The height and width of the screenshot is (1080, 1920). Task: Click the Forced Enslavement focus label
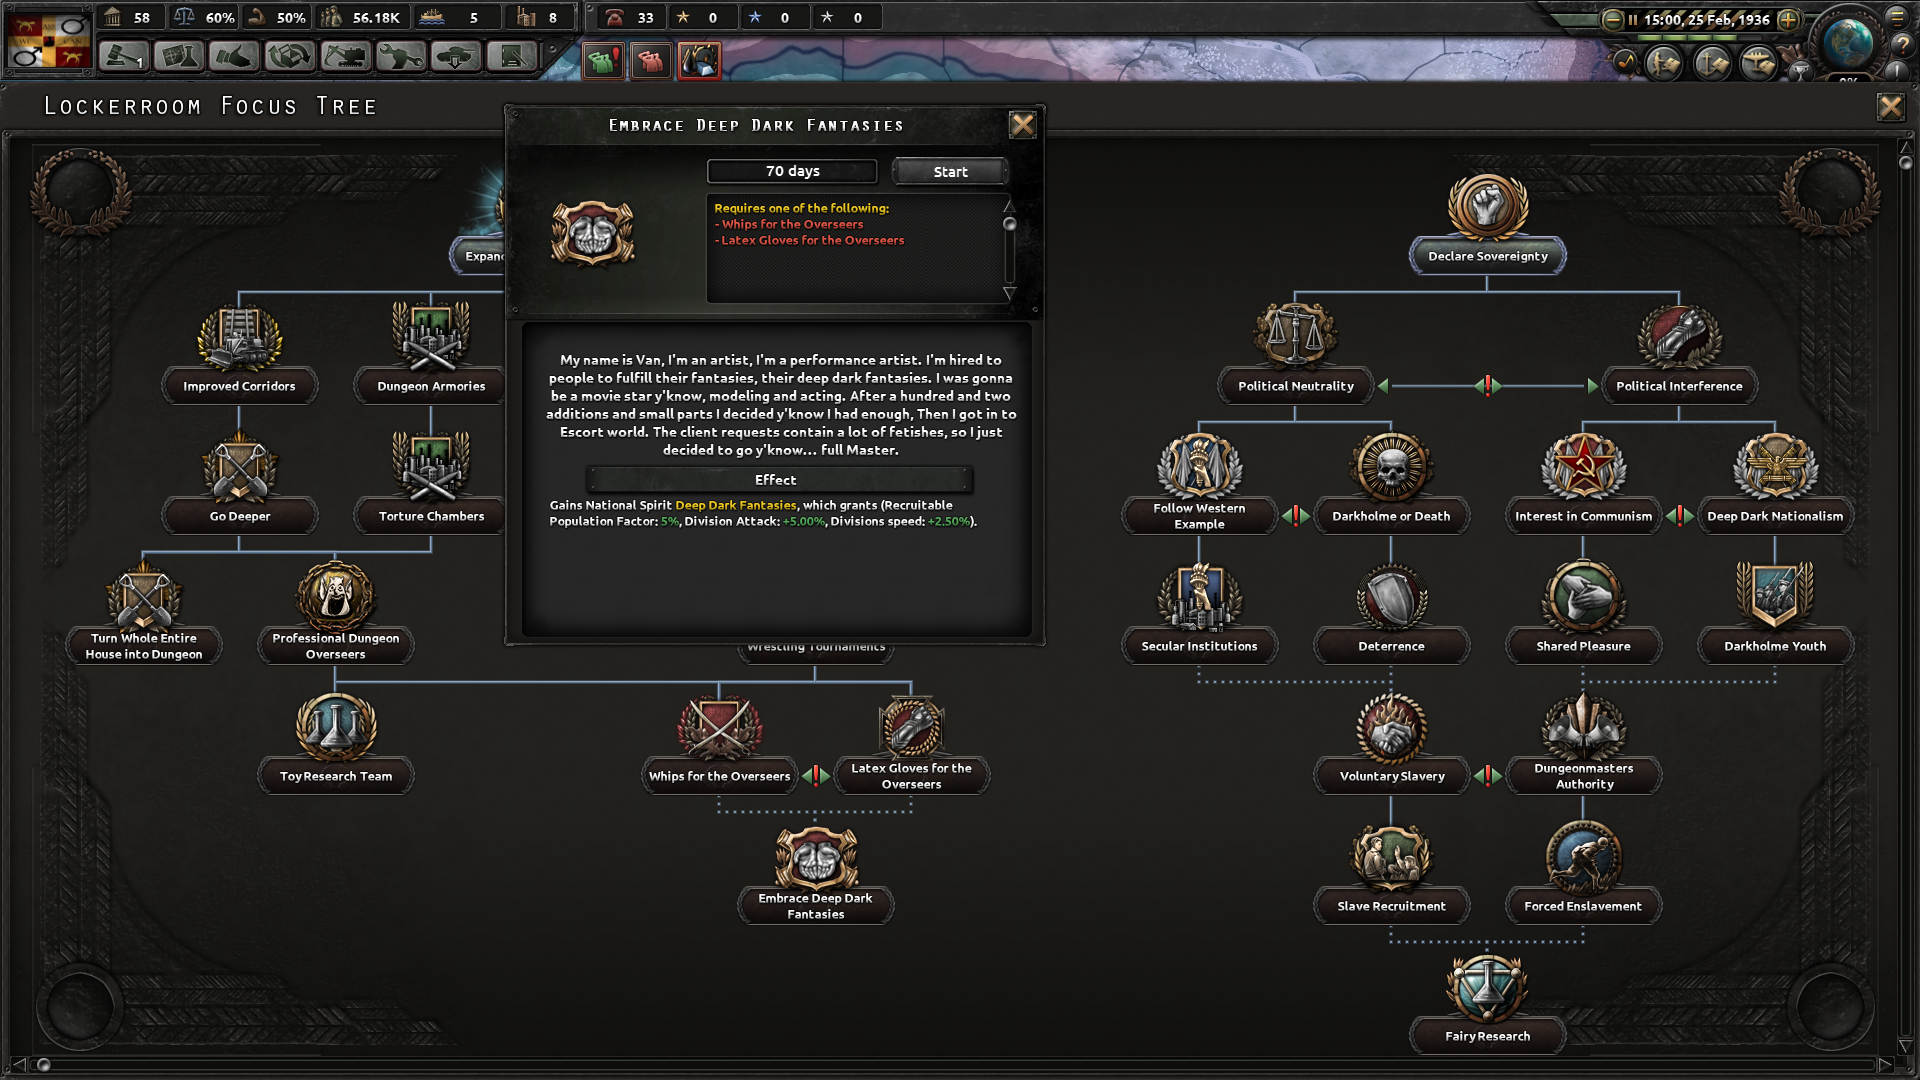1583,906
